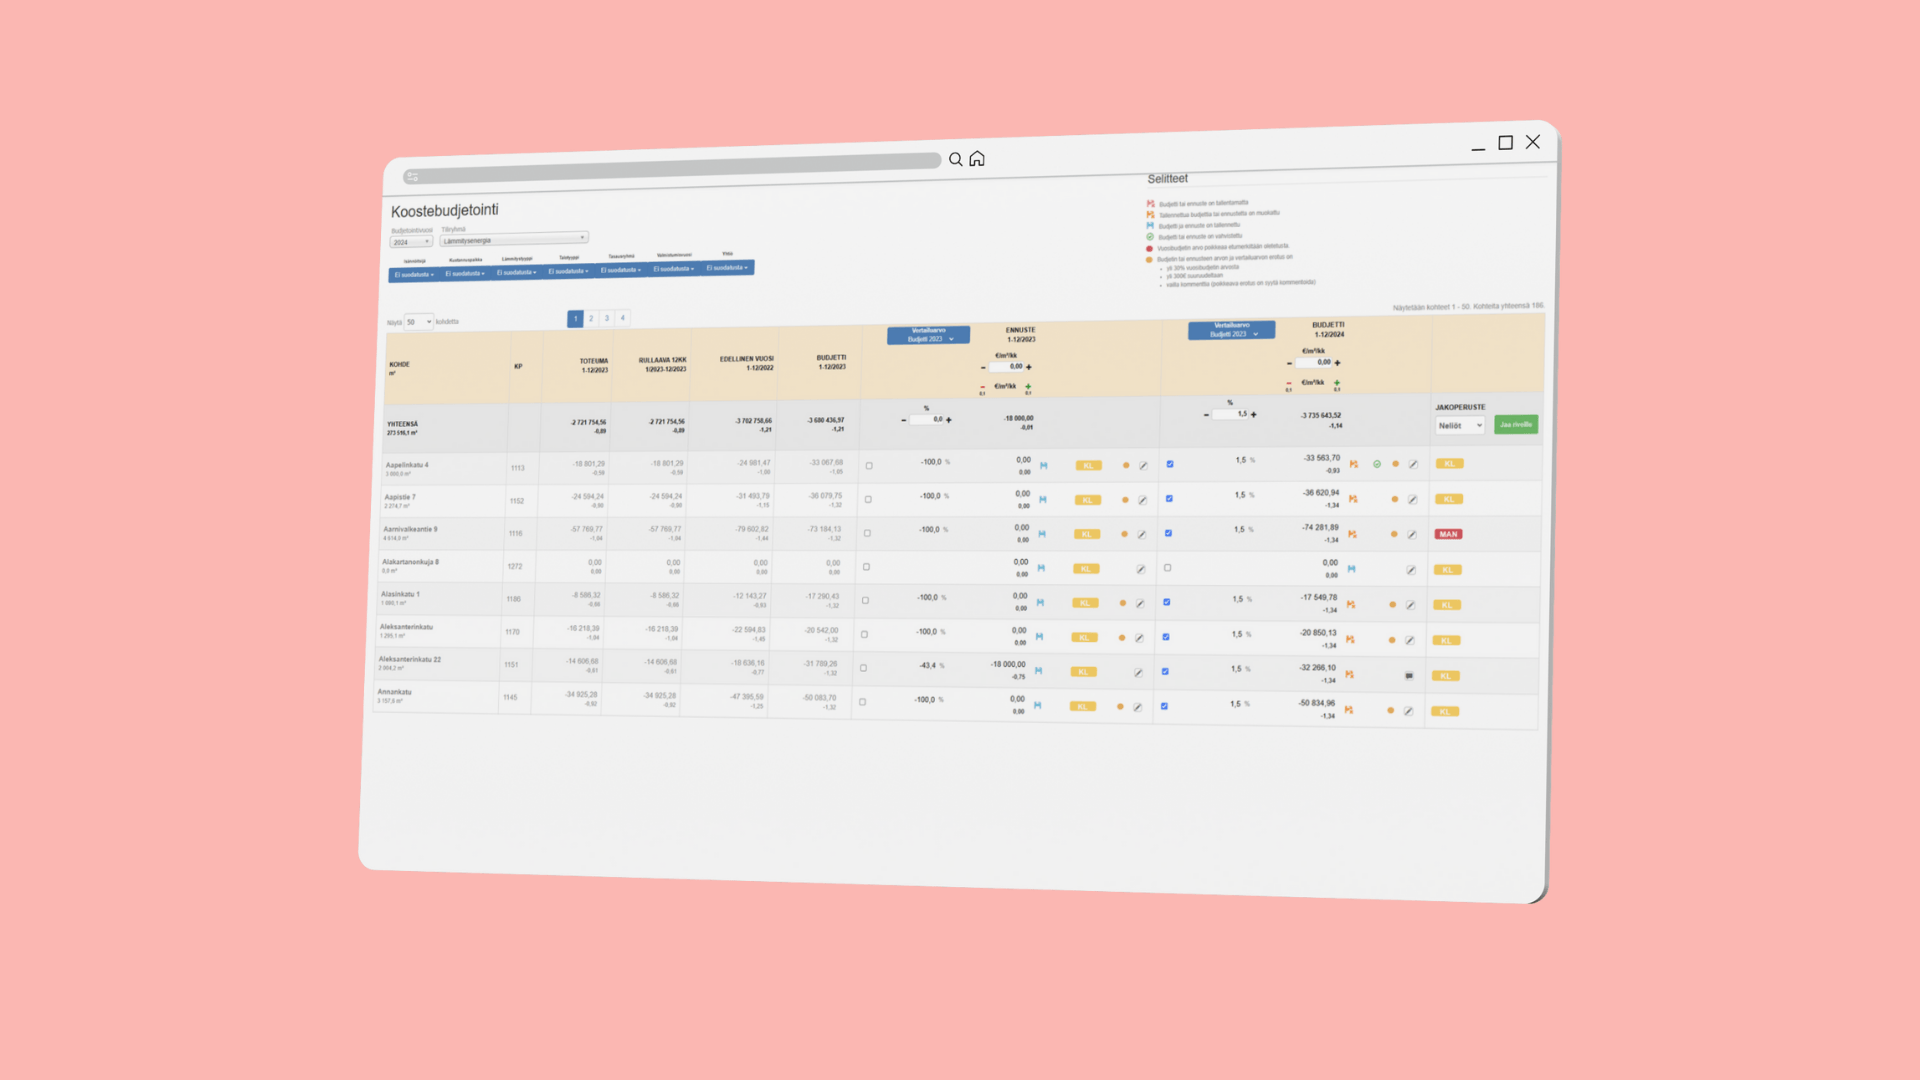Uncheck Budjetti checkbox for Aarnivalkeantie 9

(1168, 533)
